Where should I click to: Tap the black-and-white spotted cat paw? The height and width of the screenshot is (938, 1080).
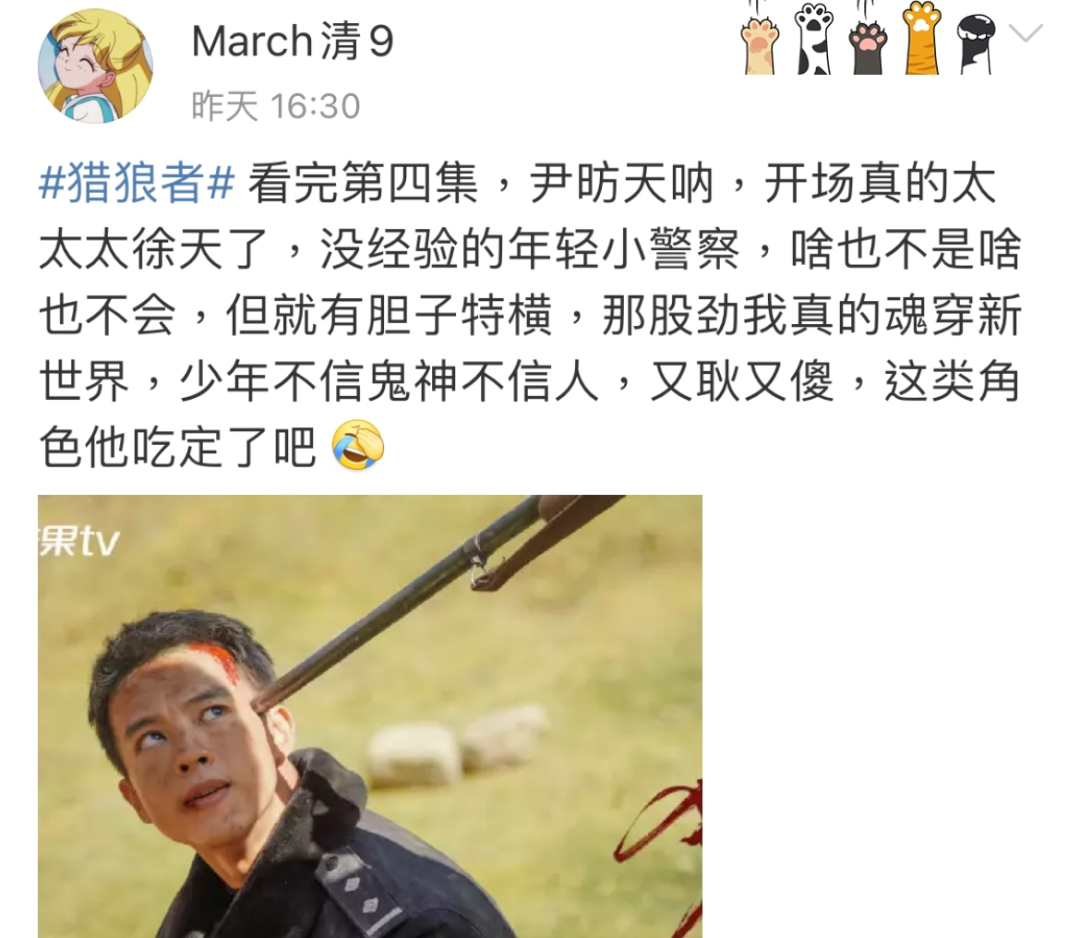[813, 38]
